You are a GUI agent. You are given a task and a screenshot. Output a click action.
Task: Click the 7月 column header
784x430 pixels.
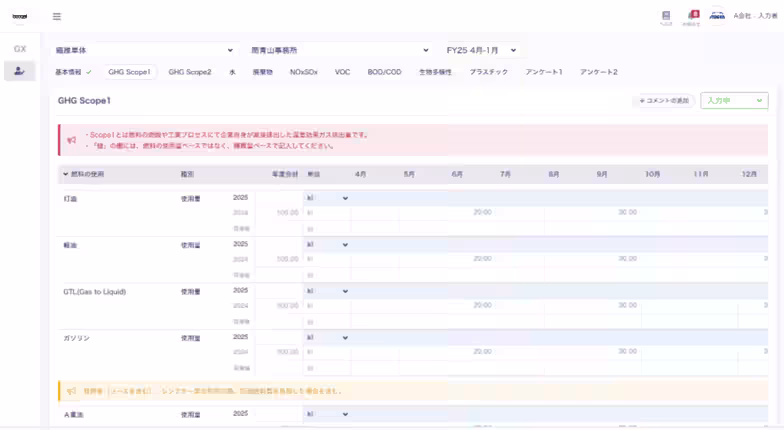506,174
